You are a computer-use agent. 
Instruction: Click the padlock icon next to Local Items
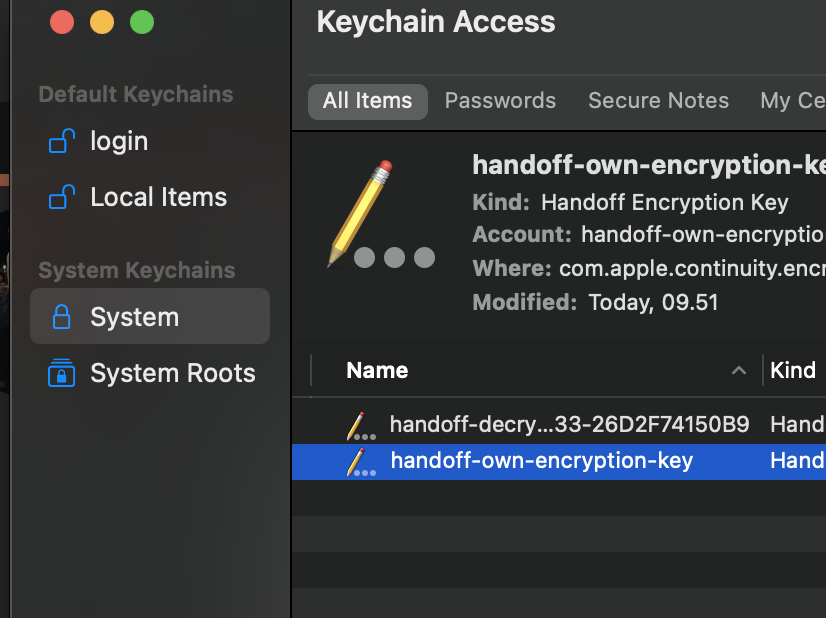[x=62, y=197]
